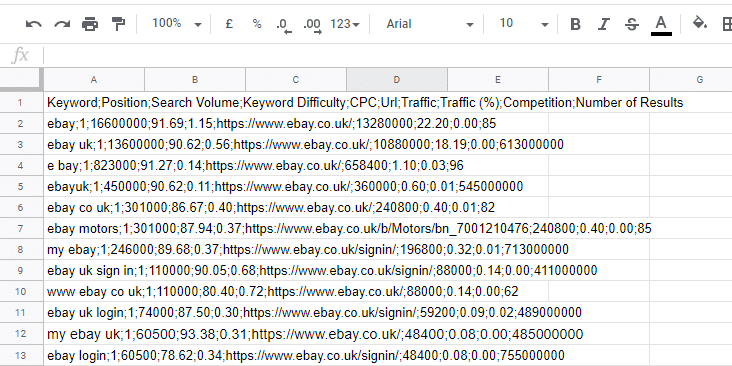
Task: Select cell starting 'ebay motors;1;301000'
Action: pos(94,228)
